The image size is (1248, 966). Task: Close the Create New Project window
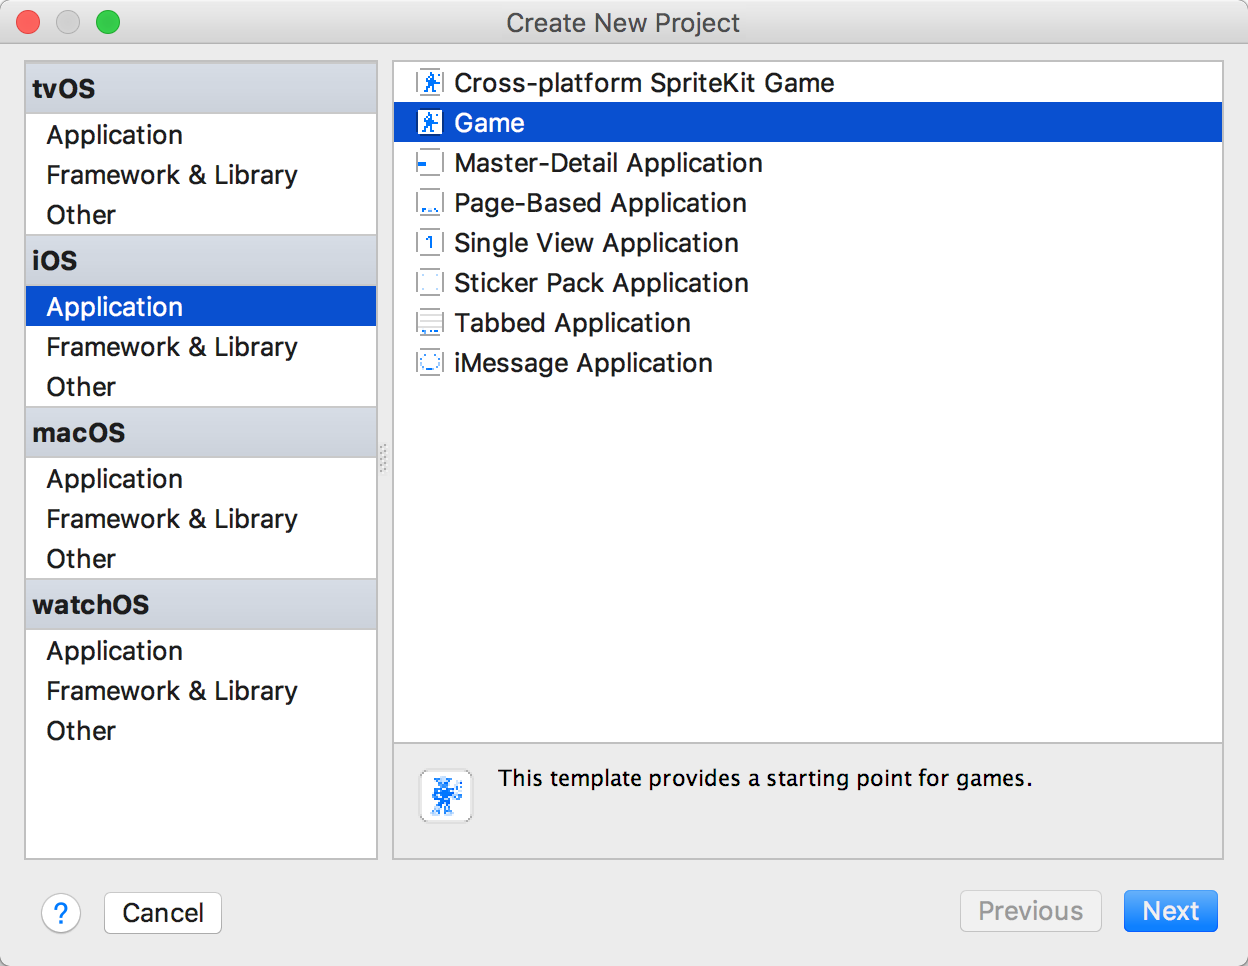pos(28,22)
